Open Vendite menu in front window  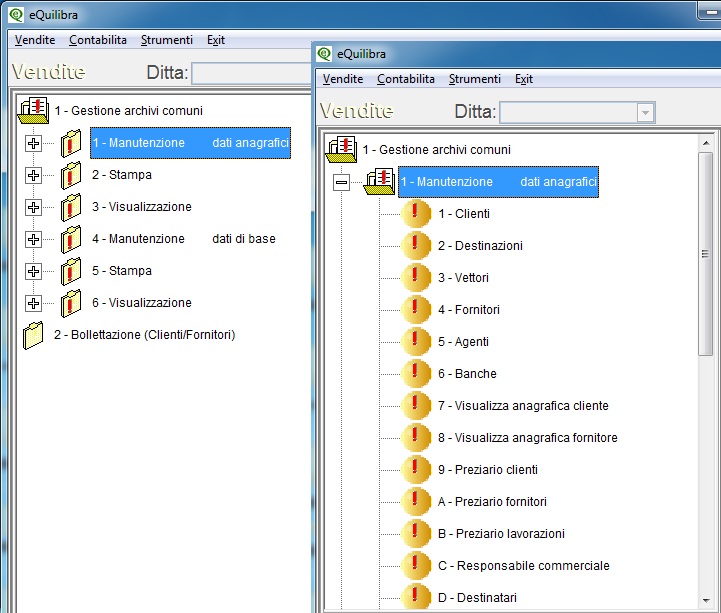click(343, 79)
